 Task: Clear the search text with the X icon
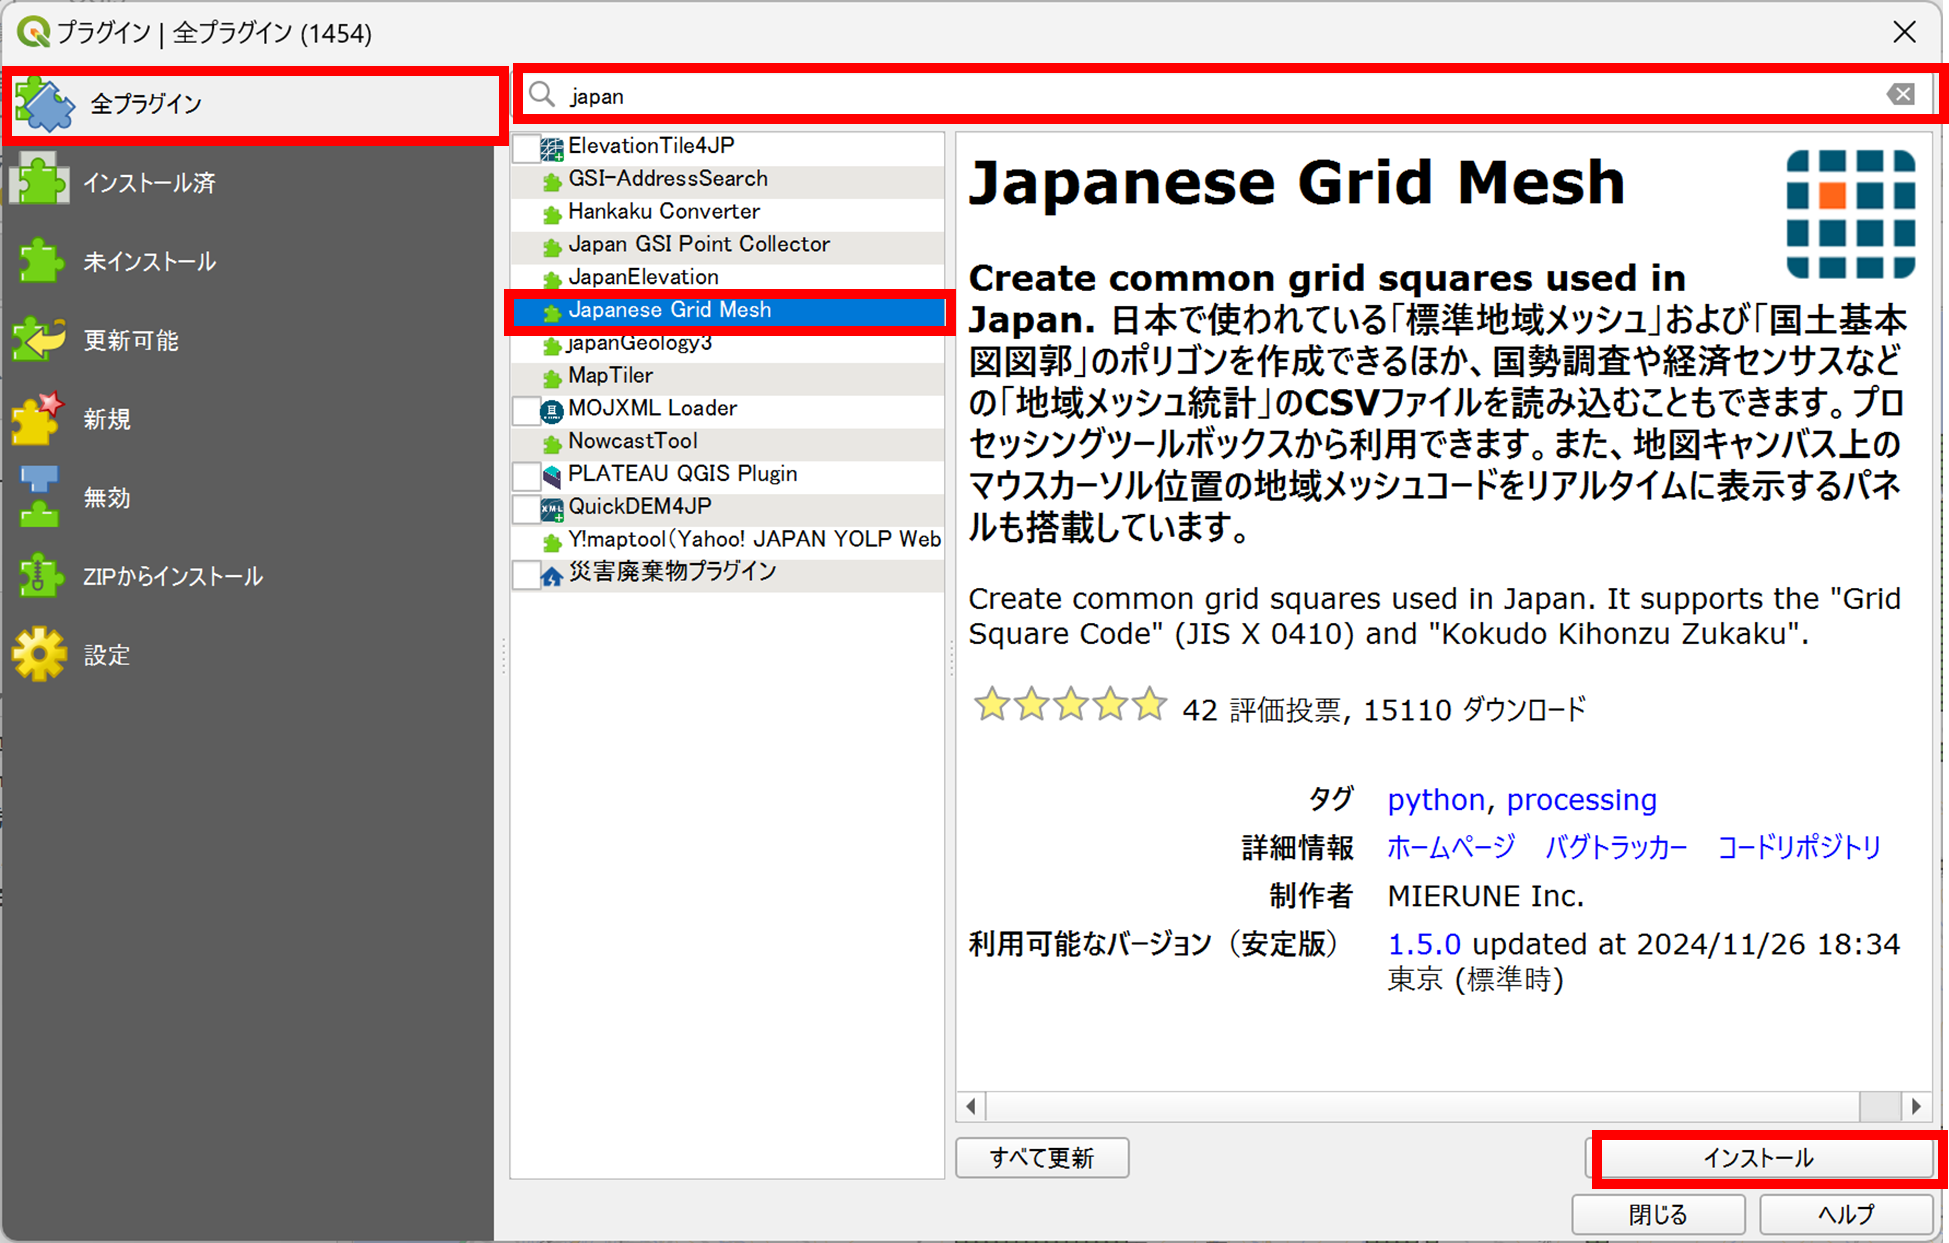coord(1900,95)
